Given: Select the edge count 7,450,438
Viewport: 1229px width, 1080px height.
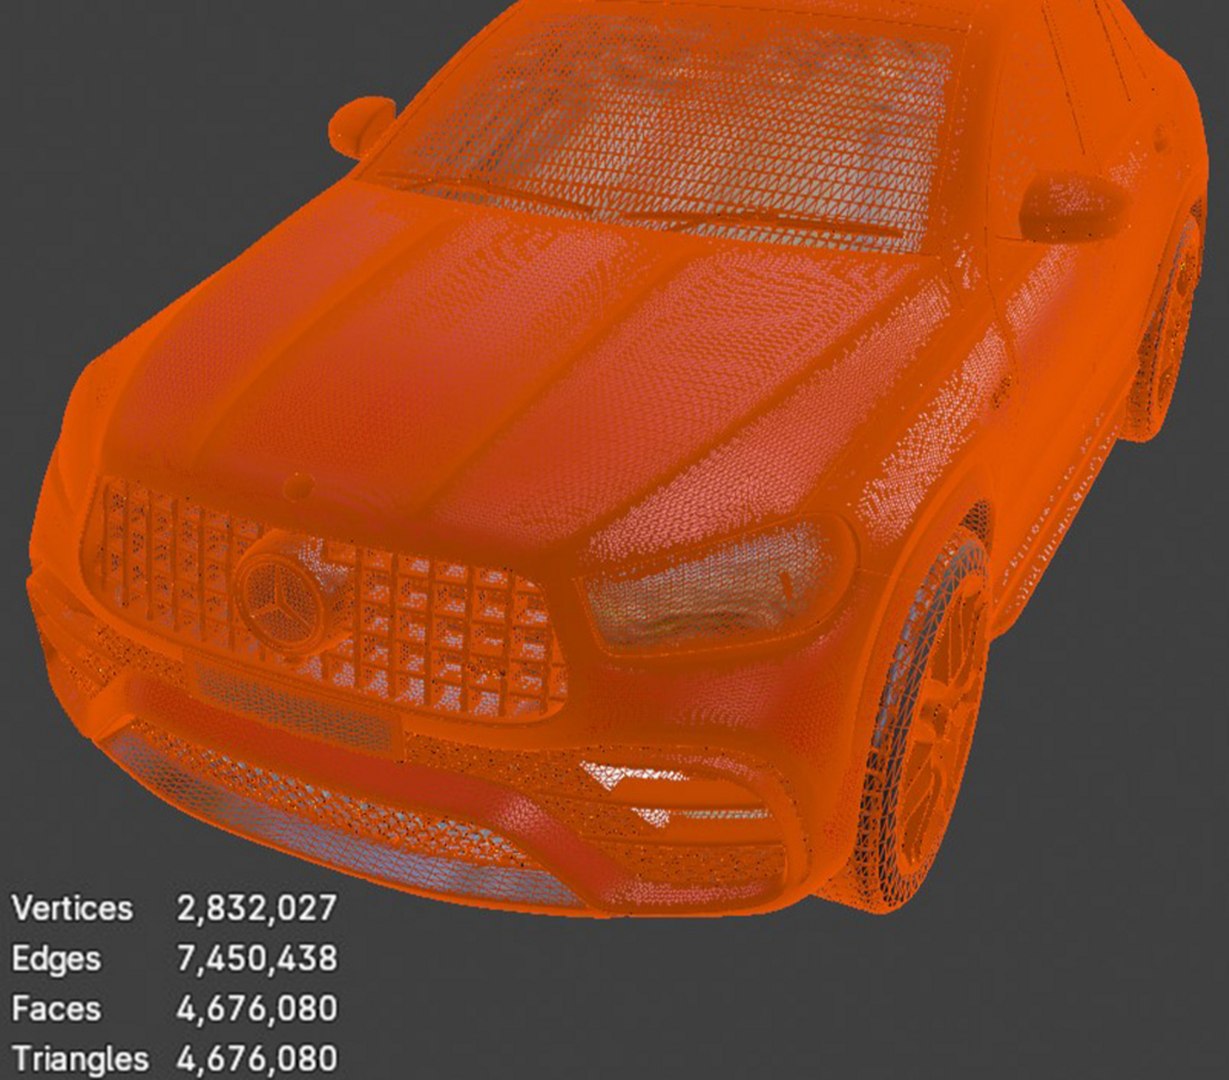Looking at the screenshot, I should [257, 959].
